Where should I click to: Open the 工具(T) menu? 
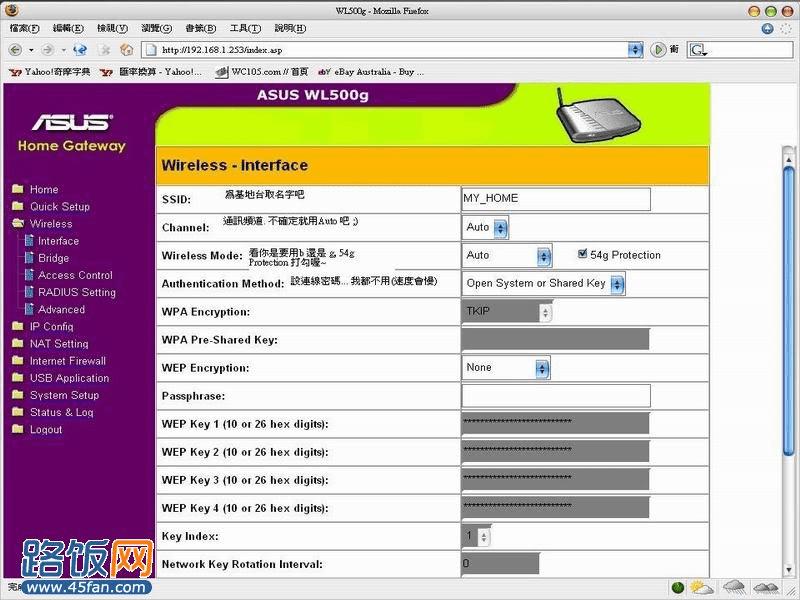pyautogui.click(x=245, y=29)
